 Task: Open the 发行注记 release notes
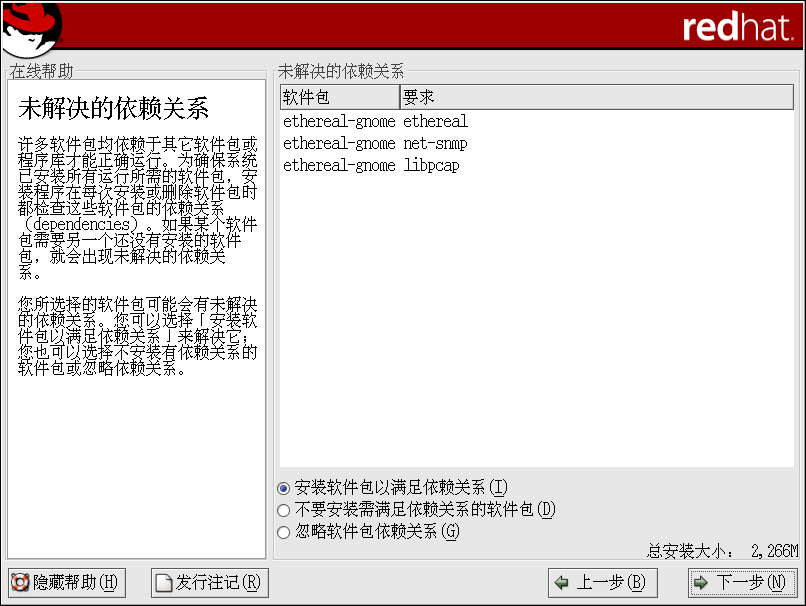[x=209, y=582]
